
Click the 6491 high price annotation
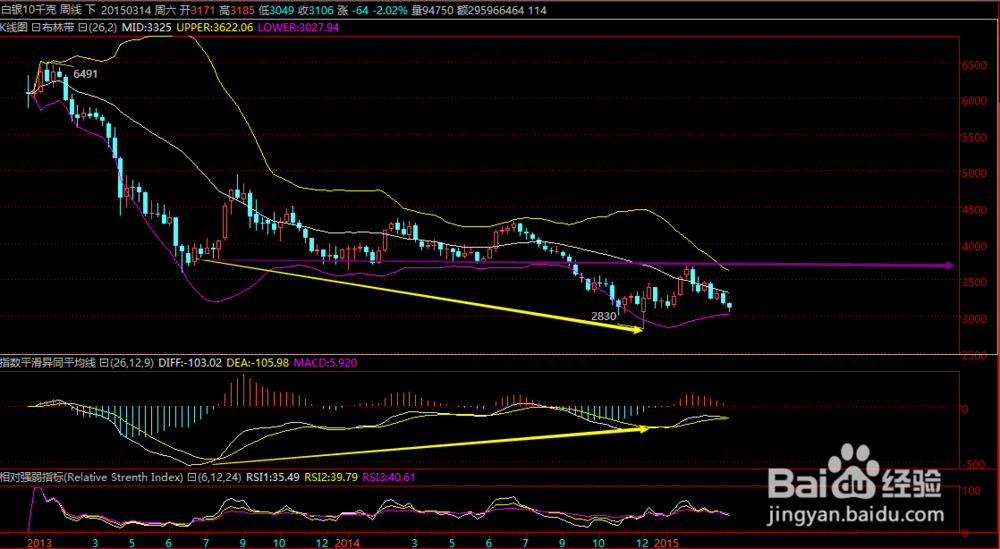pos(85,74)
